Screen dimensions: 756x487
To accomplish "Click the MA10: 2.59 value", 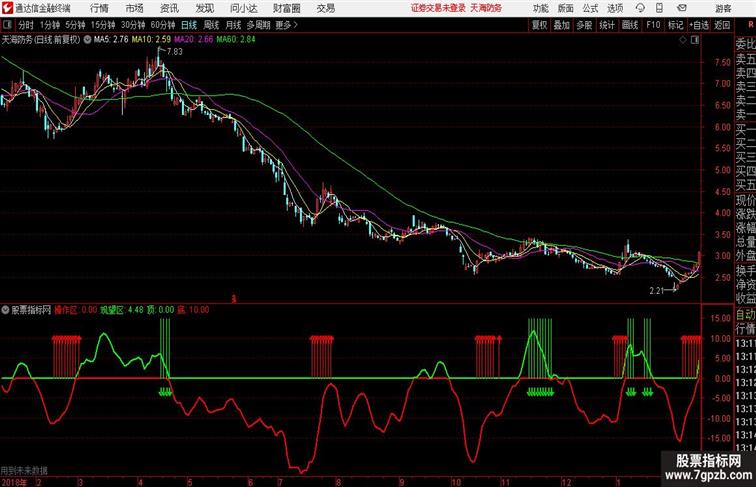I will pos(151,40).
